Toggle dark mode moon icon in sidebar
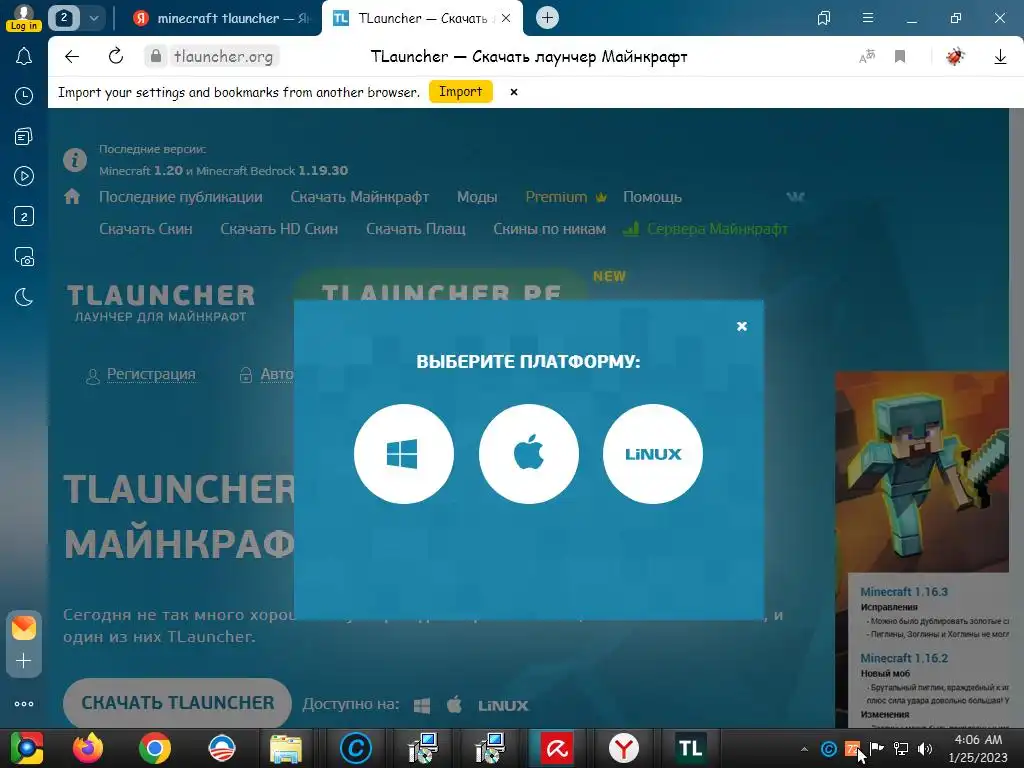1024x768 pixels. tap(24, 297)
